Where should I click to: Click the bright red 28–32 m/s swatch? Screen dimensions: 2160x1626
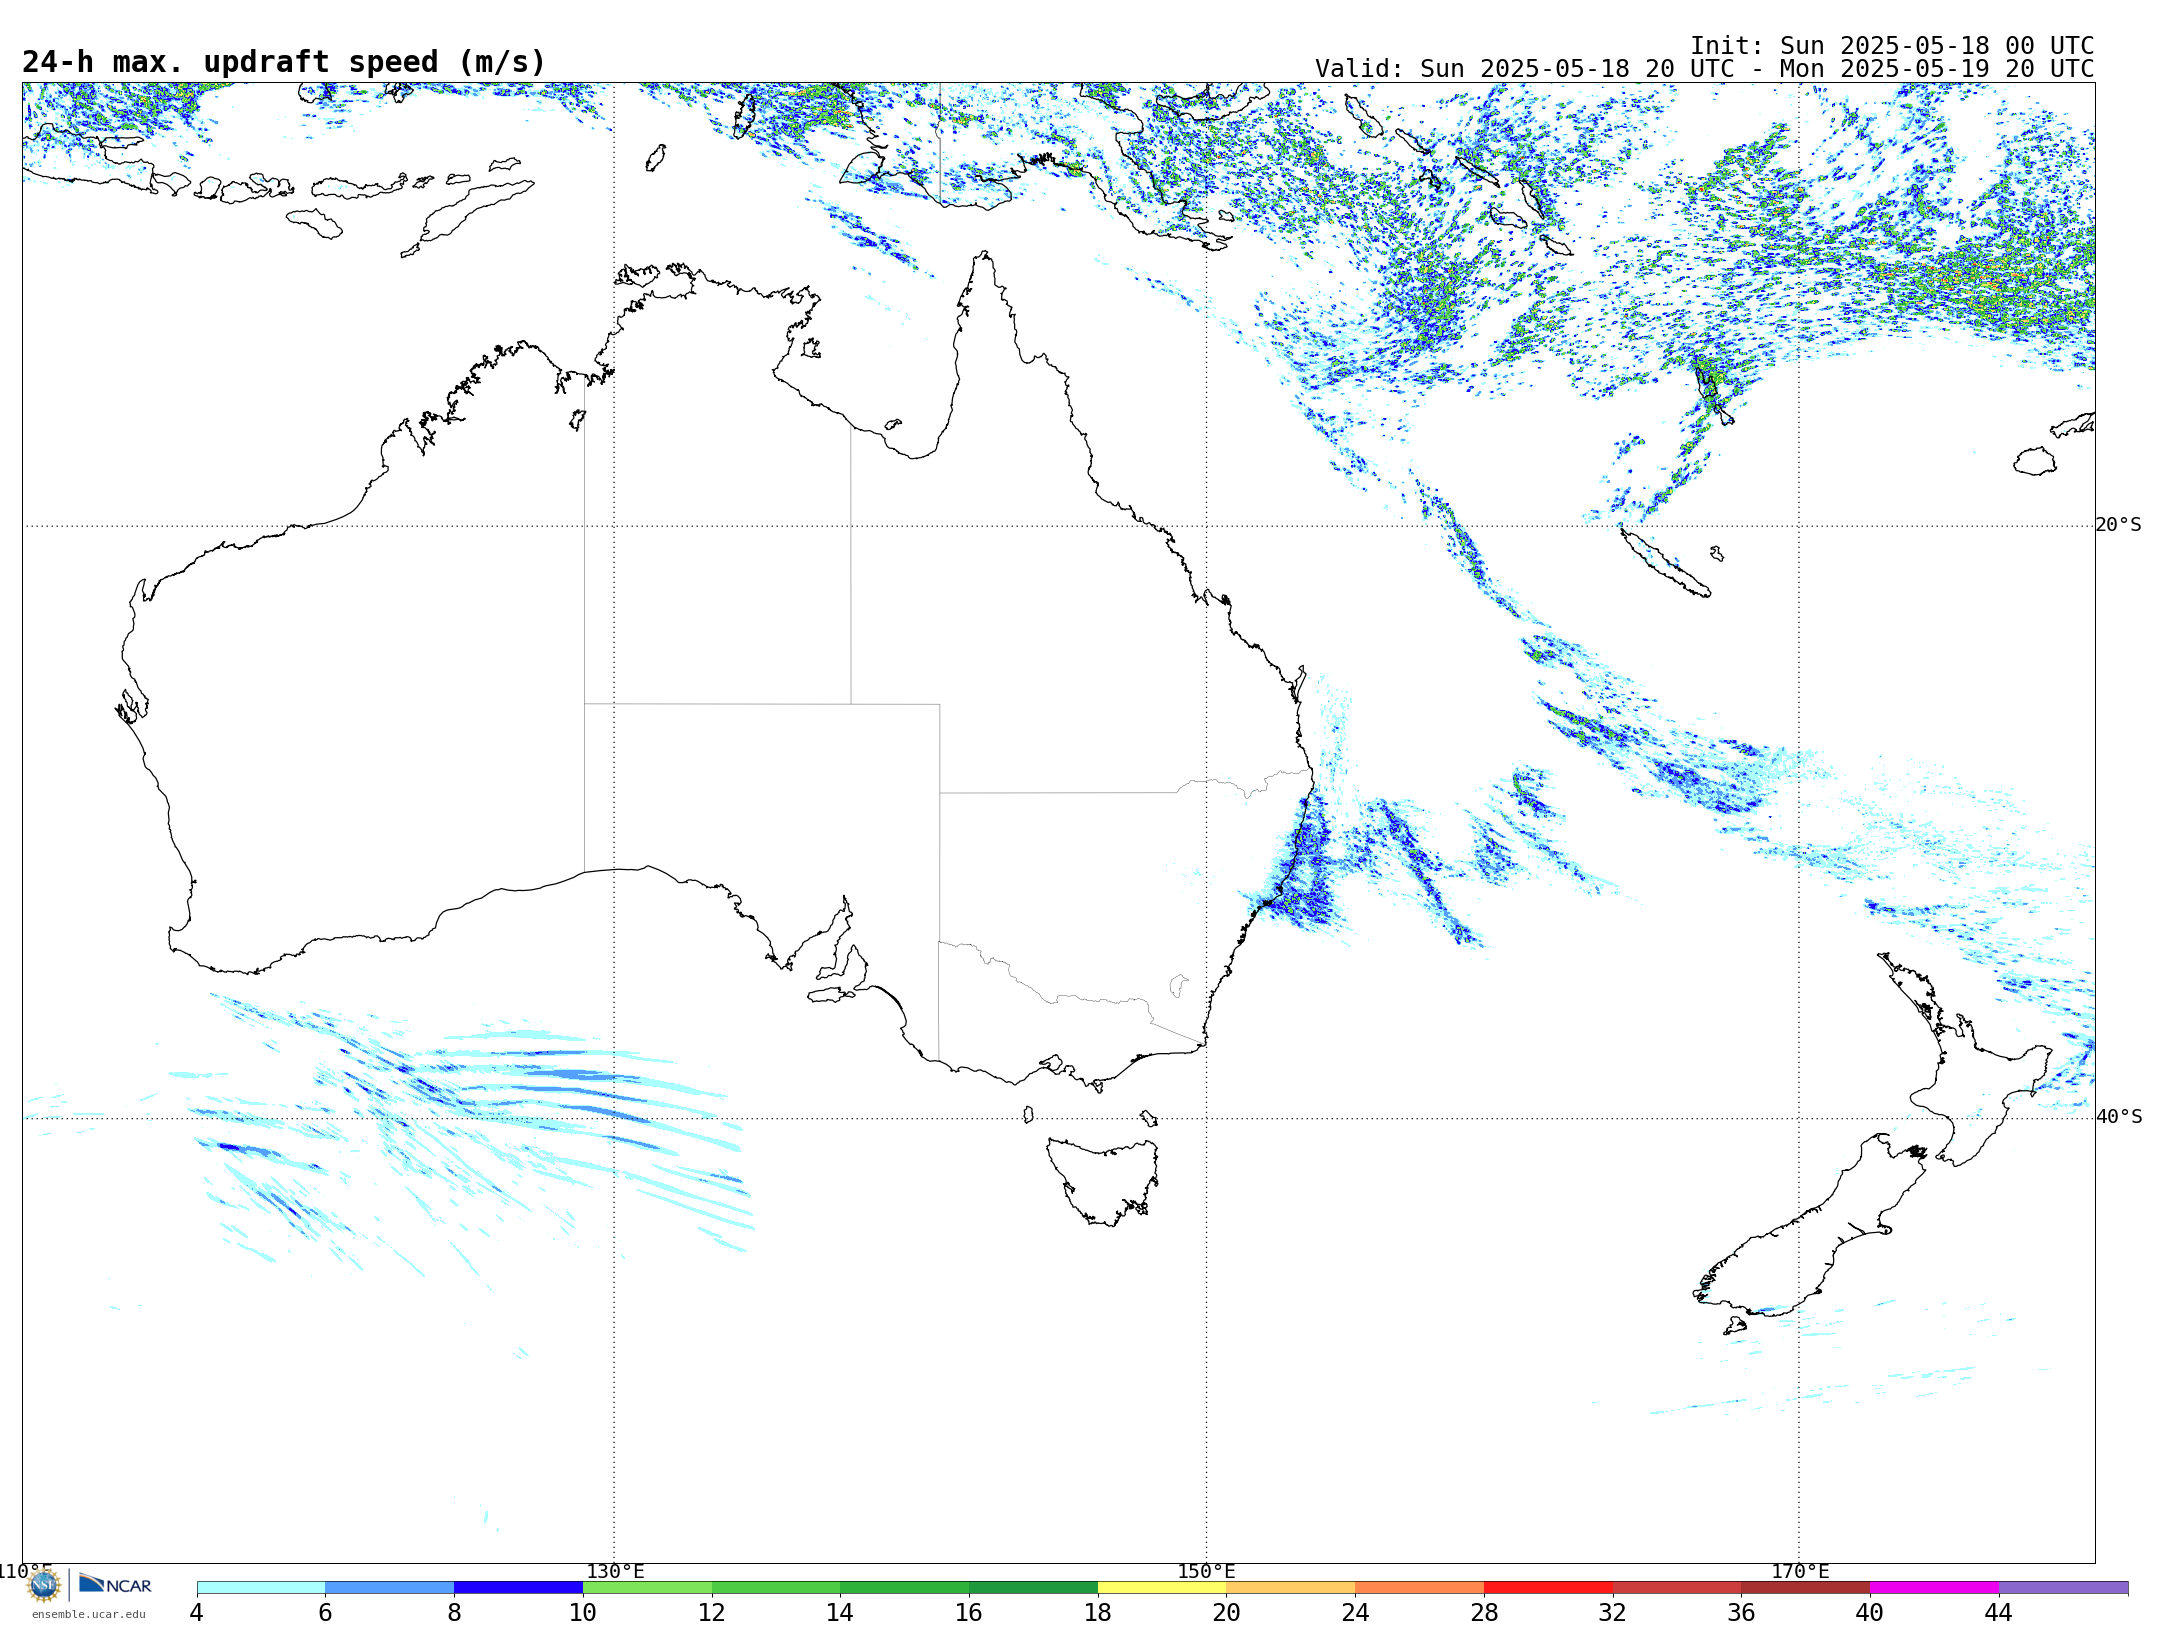pyautogui.click(x=1548, y=1587)
